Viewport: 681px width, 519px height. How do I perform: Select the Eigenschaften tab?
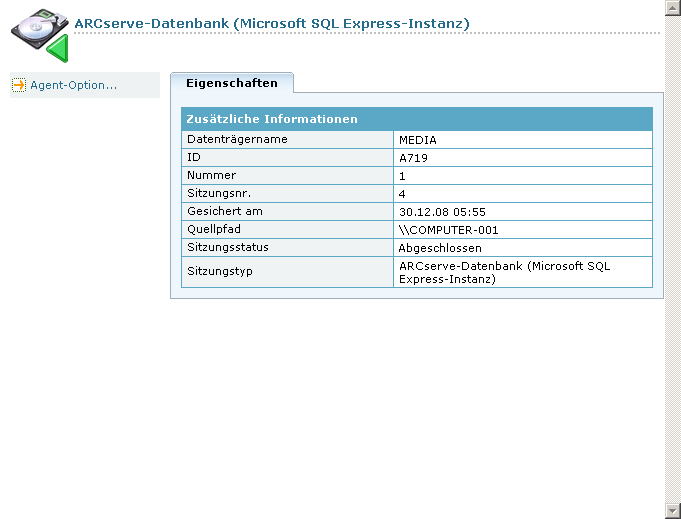(x=232, y=83)
